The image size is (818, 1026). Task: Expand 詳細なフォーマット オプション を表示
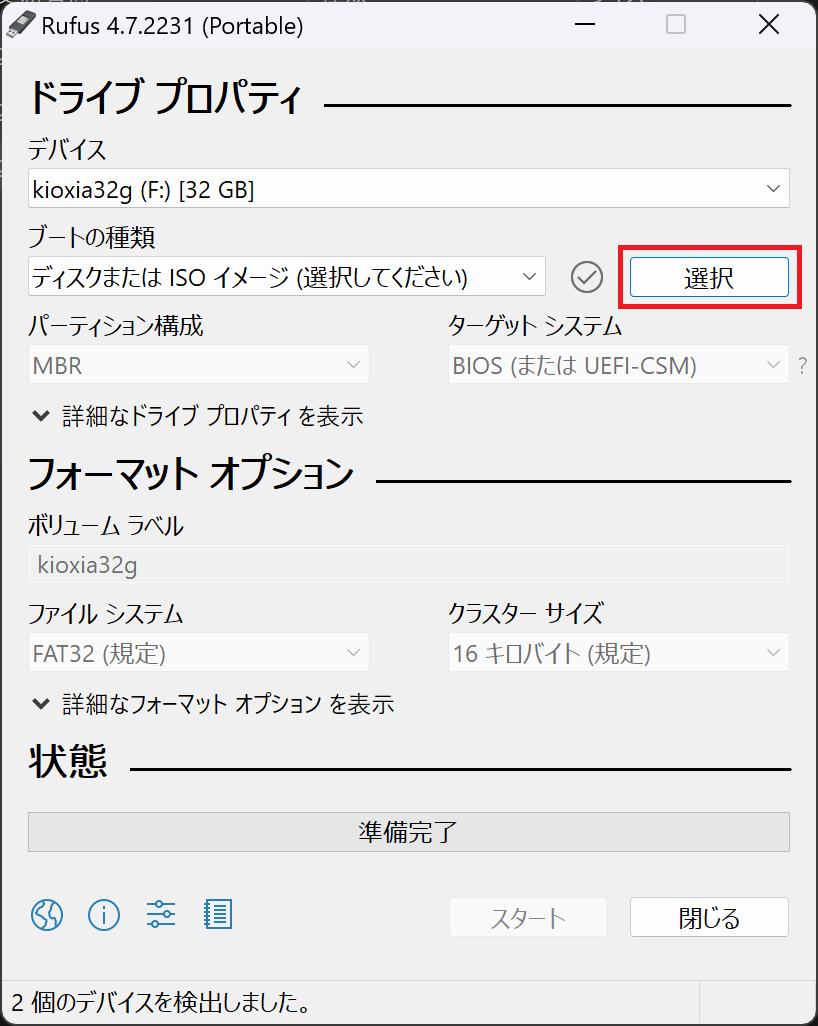(212, 704)
